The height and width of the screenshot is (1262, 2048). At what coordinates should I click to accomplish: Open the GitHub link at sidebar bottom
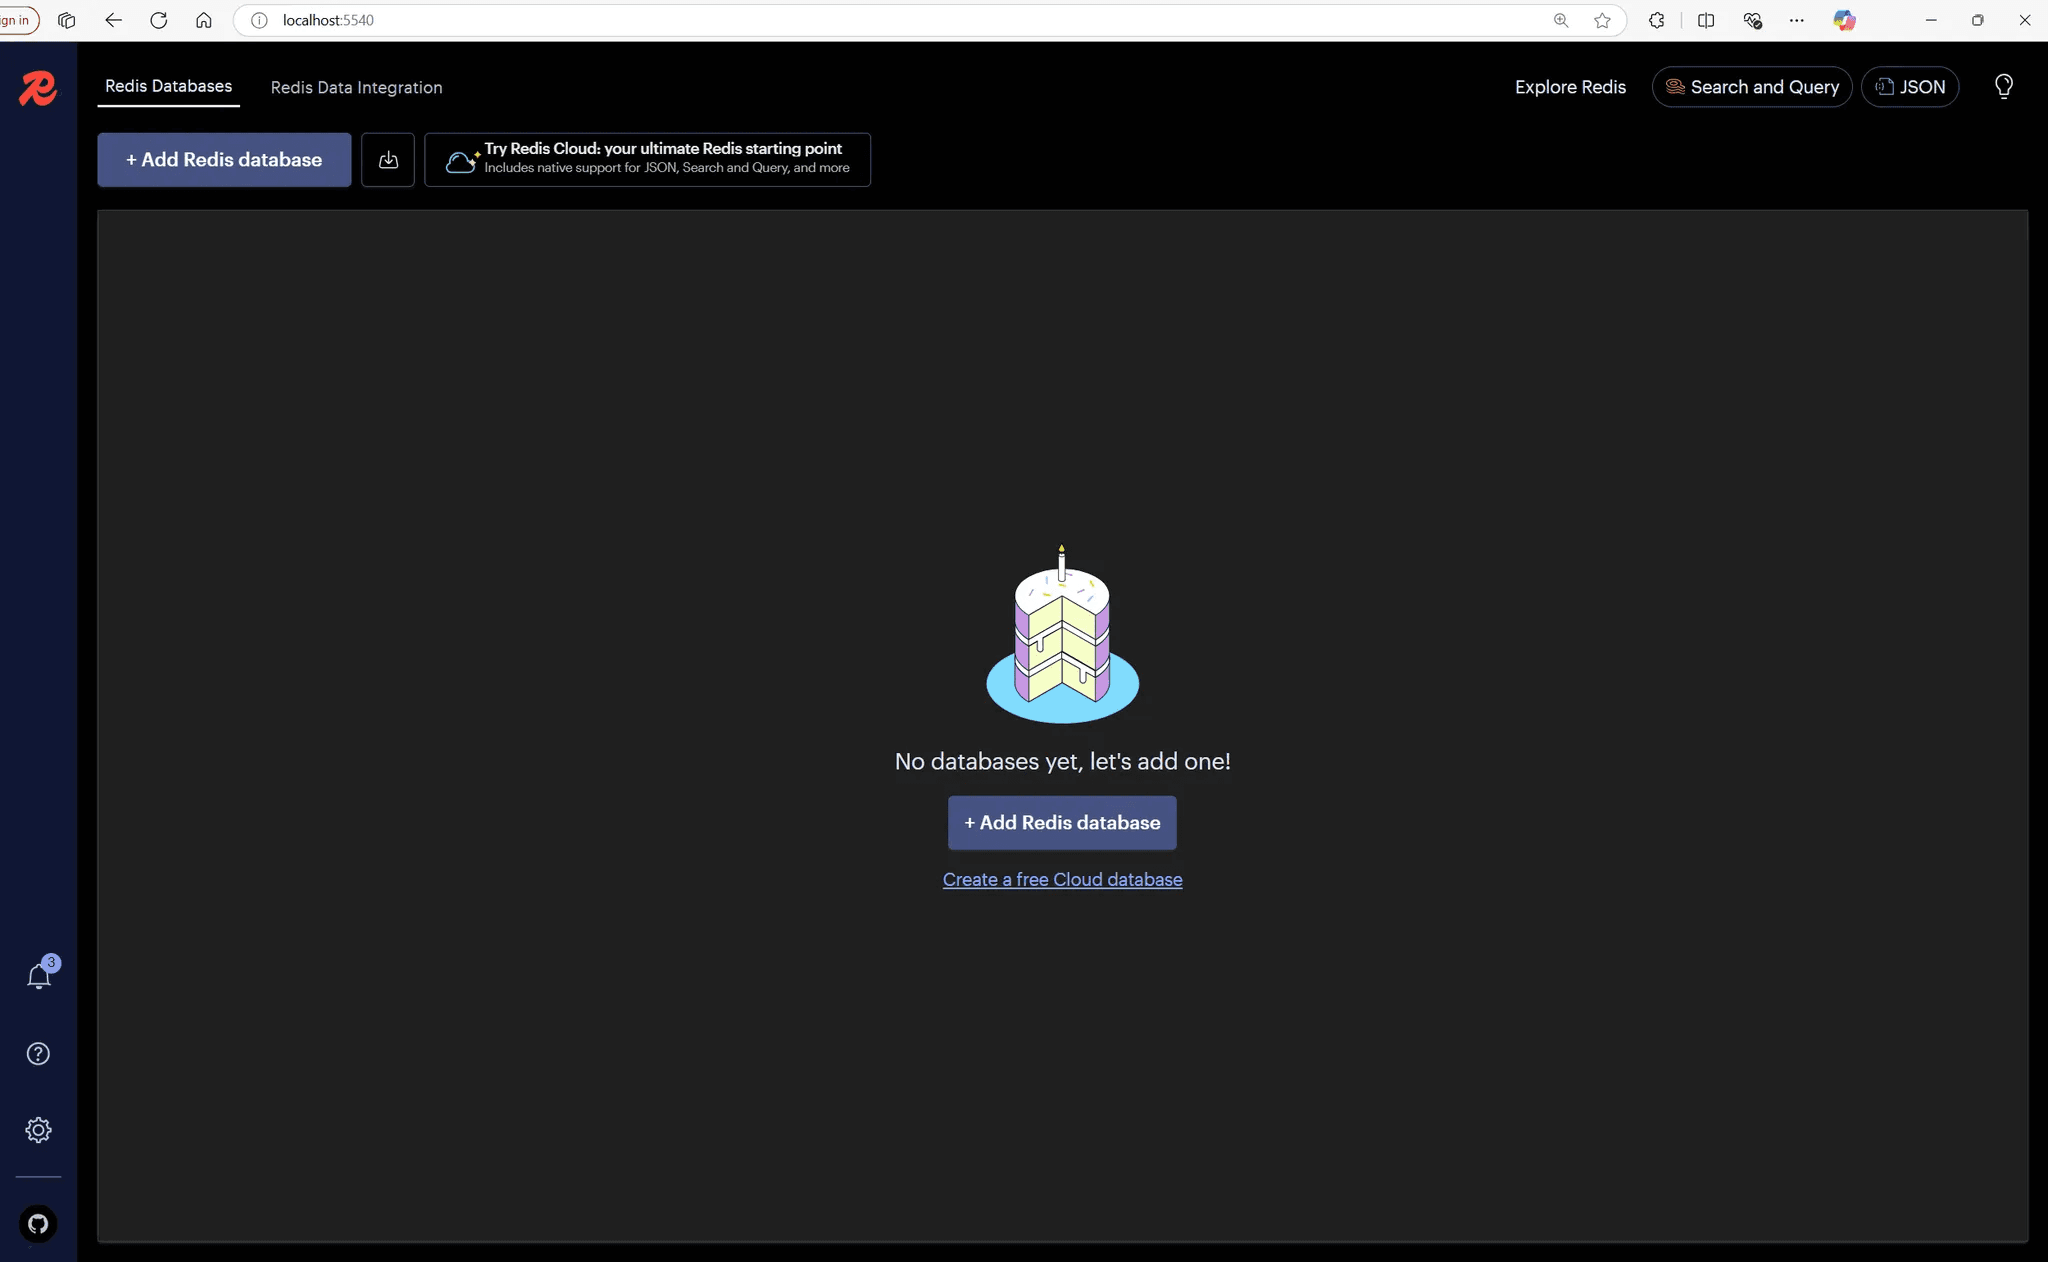(39, 1224)
